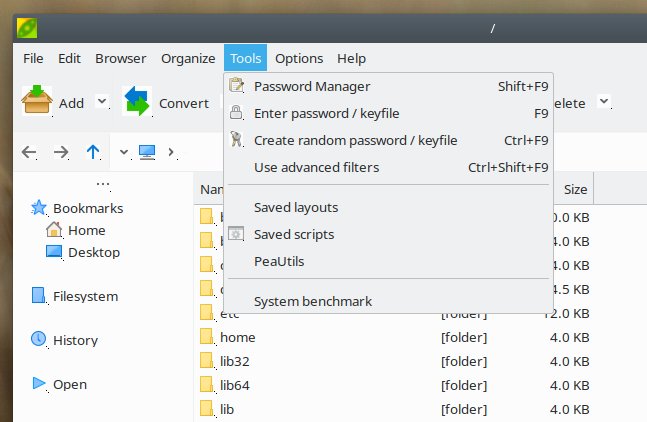
Task: Open the dropdown arrow beside the computer icon
Action: pyautogui.click(x=124, y=152)
